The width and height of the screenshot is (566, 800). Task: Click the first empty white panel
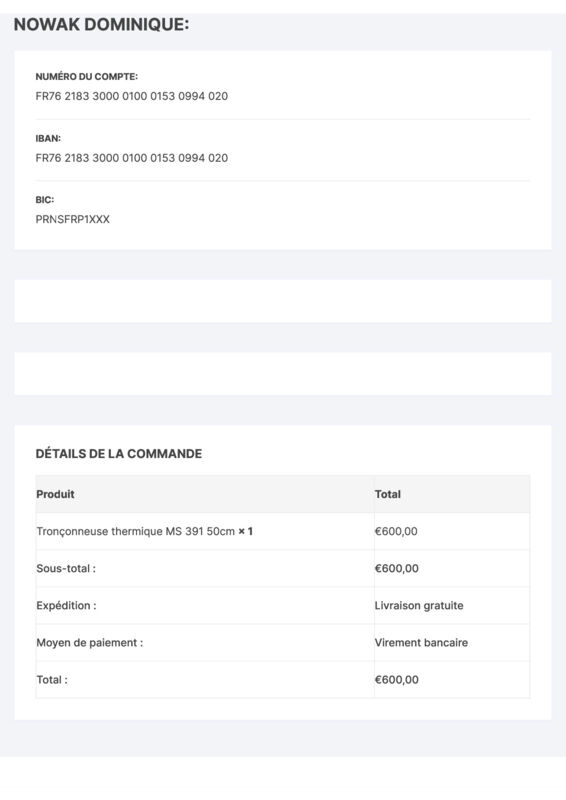(283, 301)
